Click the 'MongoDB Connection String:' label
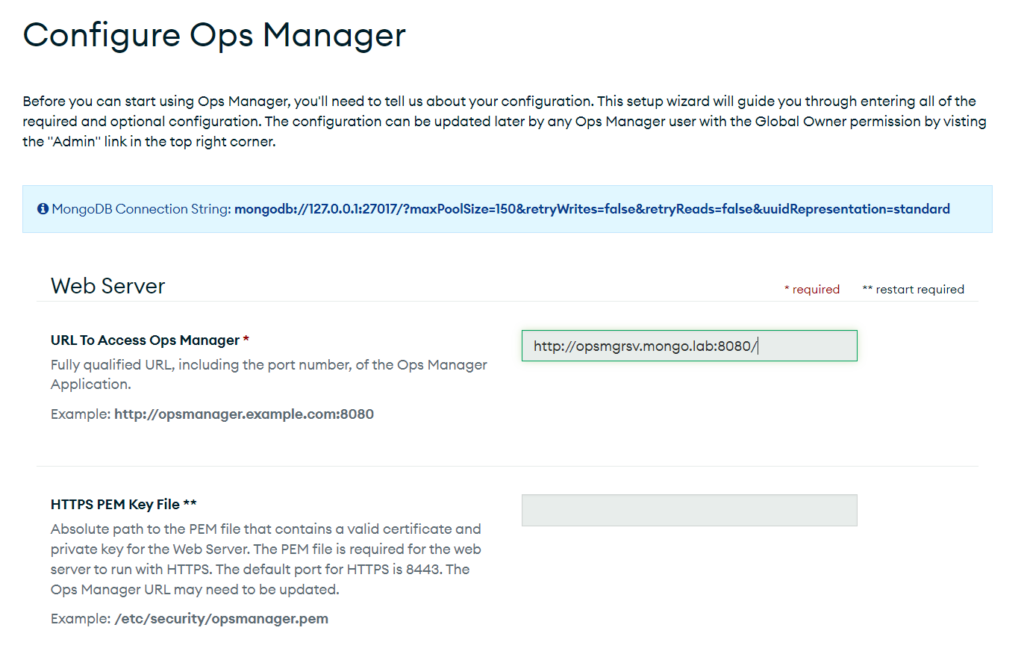The height and width of the screenshot is (657, 1024). (141, 209)
